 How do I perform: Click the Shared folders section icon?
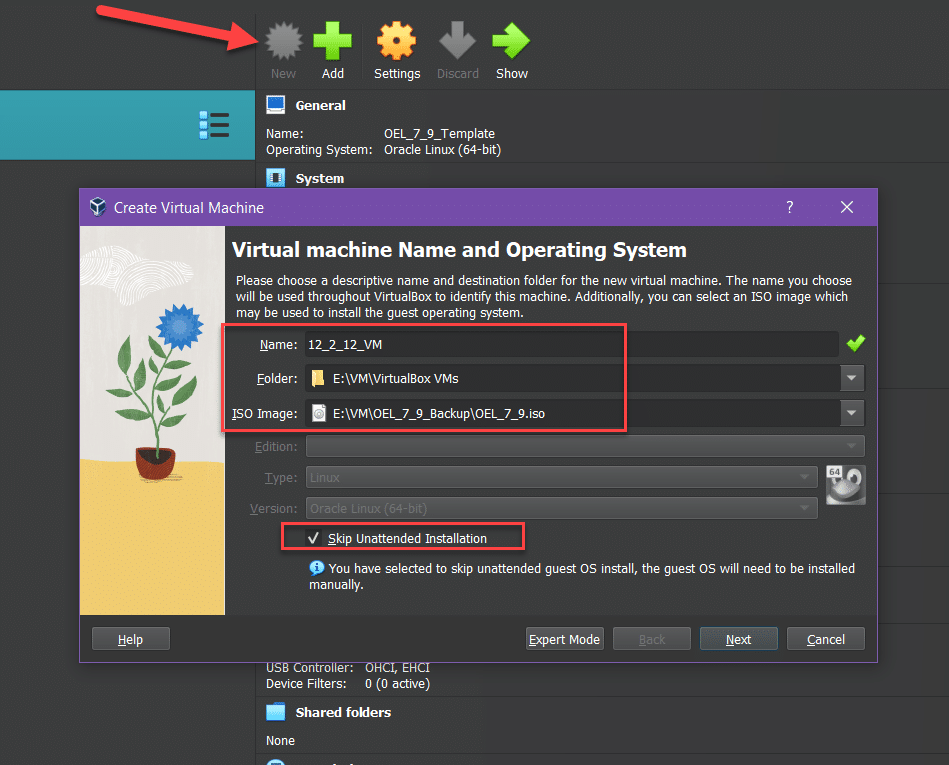(276, 712)
